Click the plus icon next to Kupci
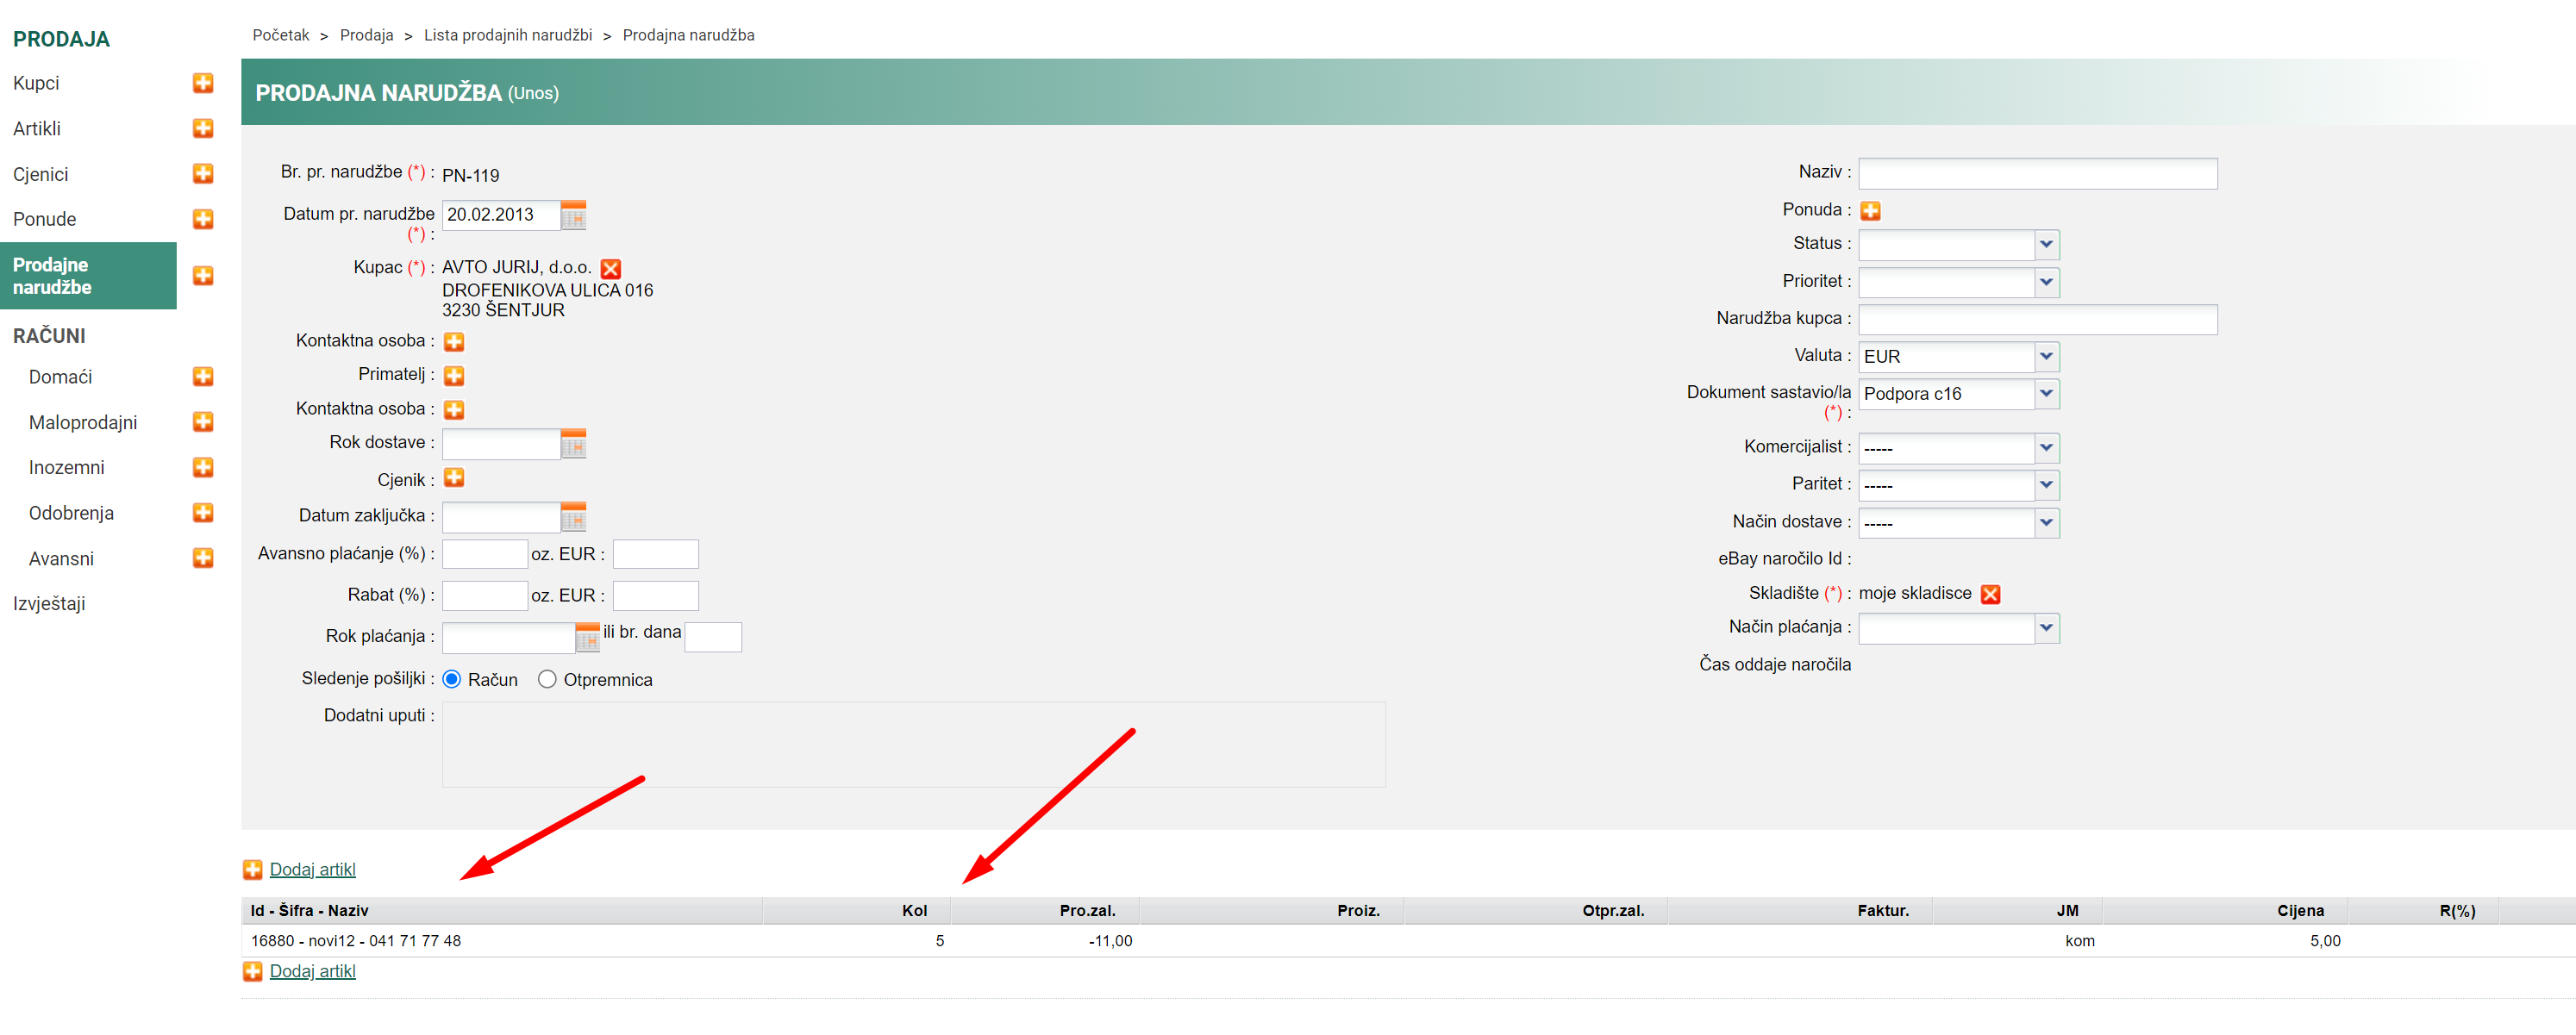The image size is (2576, 1035). click(x=203, y=83)
